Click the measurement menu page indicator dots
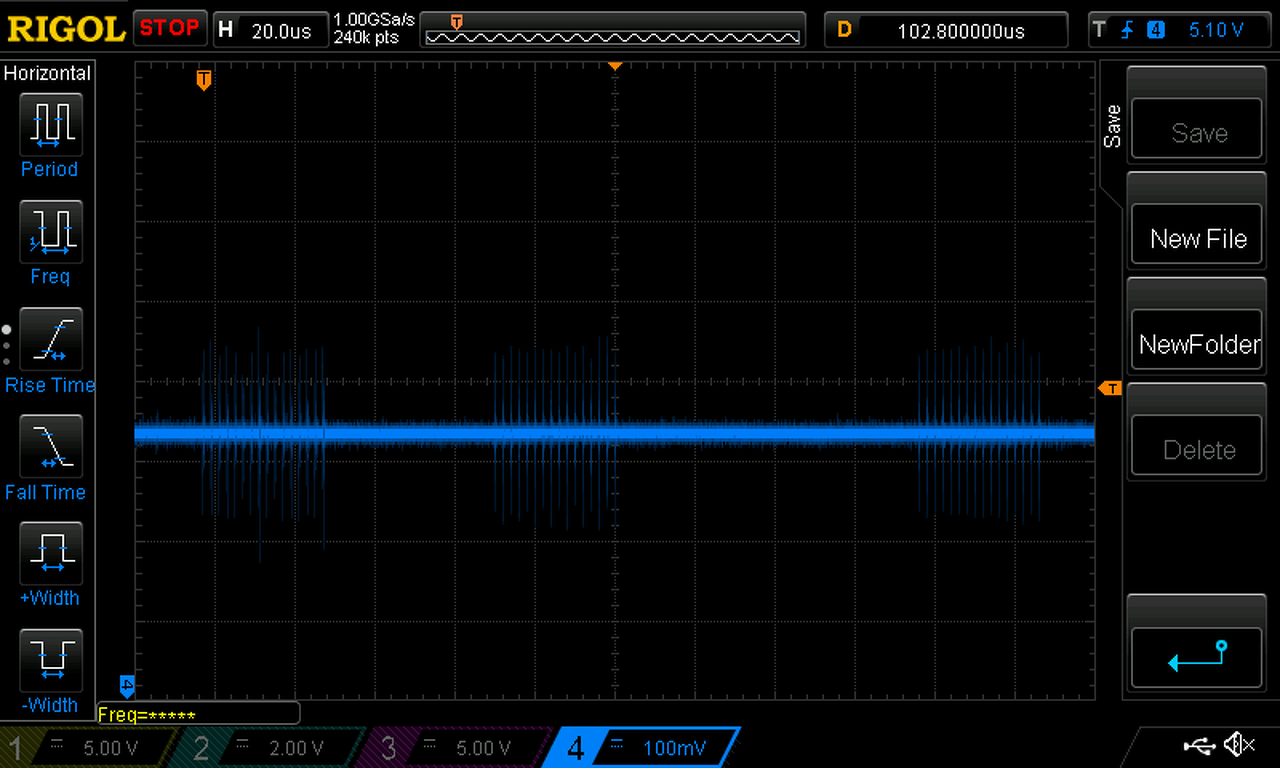This screenshot has height=768, width=1280. (6, 344)
